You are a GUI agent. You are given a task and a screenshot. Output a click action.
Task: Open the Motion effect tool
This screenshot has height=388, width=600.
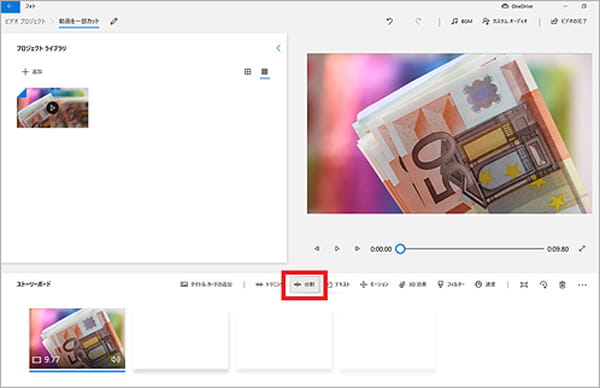pyautogui.click(x=374, y=284)
